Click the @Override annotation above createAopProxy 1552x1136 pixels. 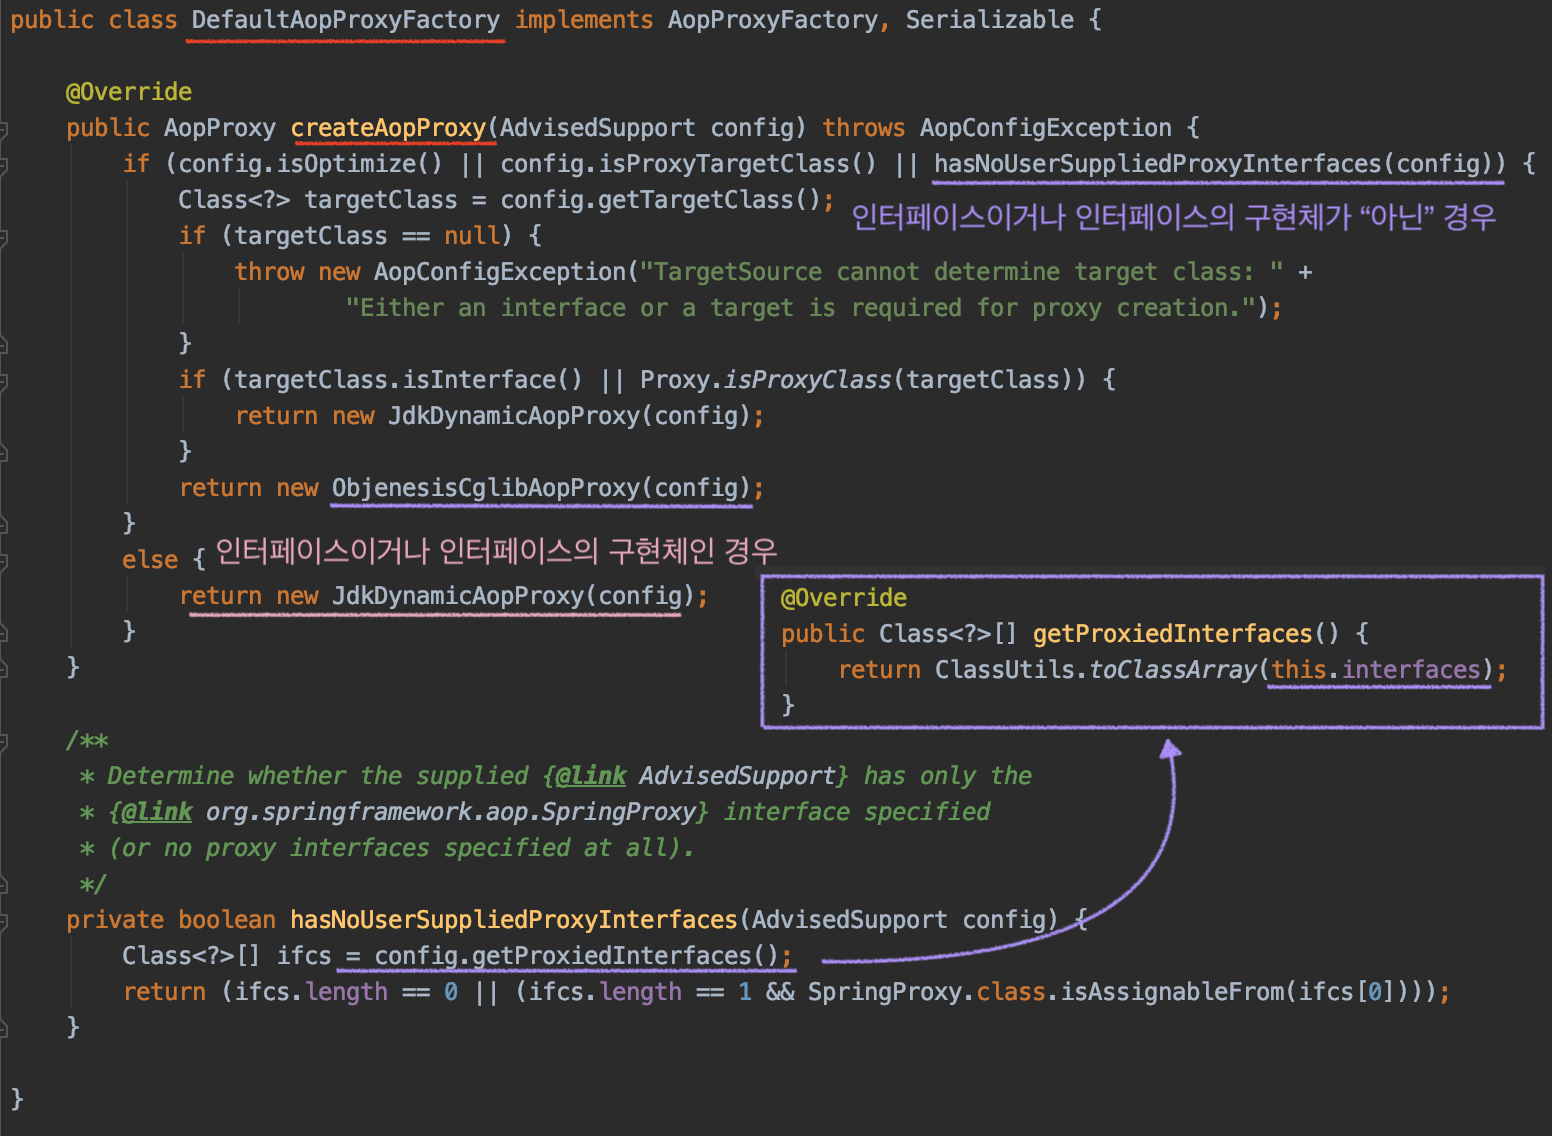coord(130,91)
